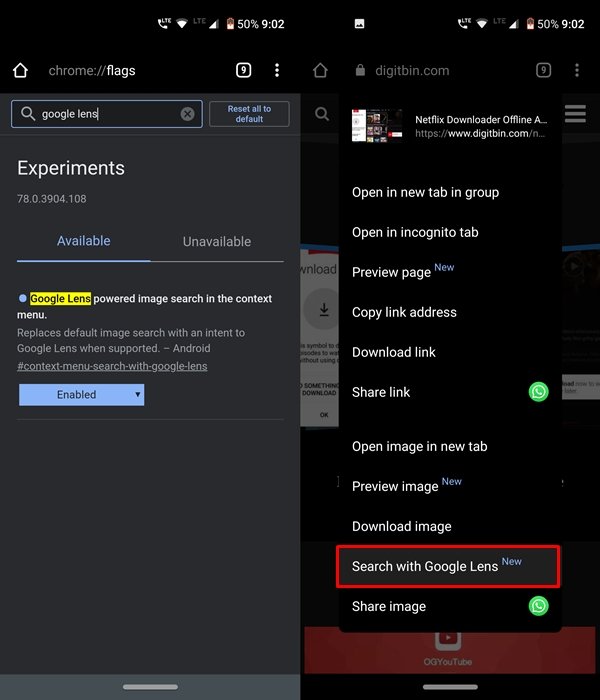Choose Search with Google Lens
The width and height of the screenshot is (600, 700).
pos(448,566)
